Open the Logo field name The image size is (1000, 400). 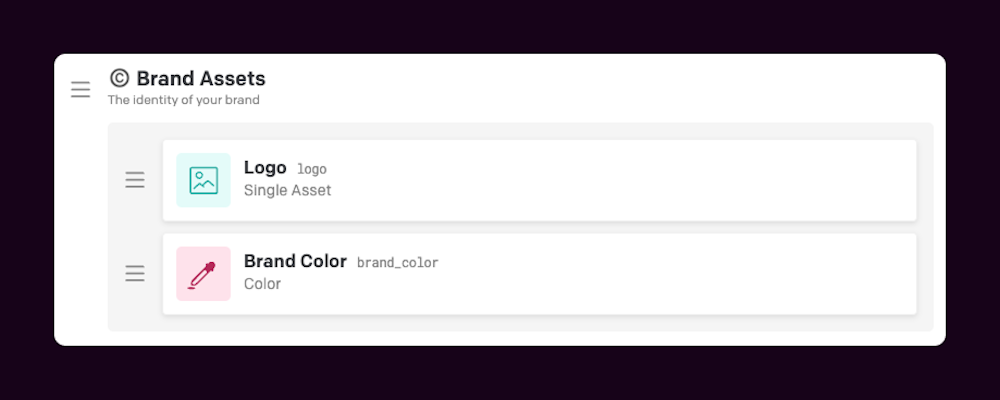click(265, 168)
